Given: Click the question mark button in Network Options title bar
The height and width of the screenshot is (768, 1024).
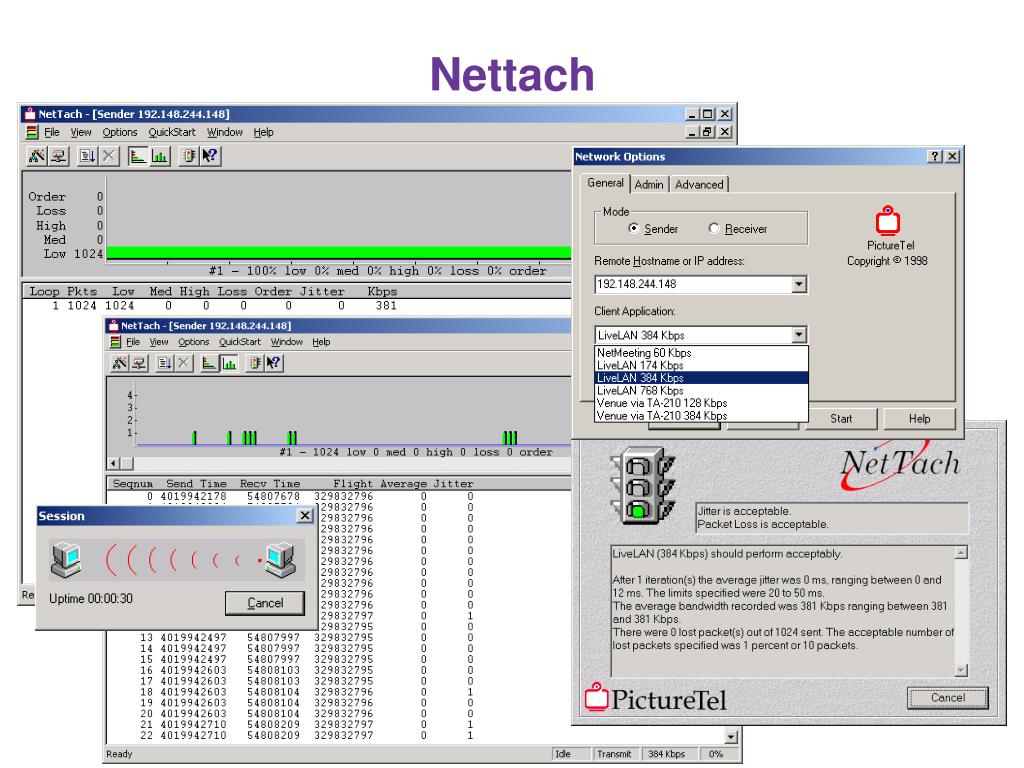Looking at the screenshot, I should click(935, 157).
